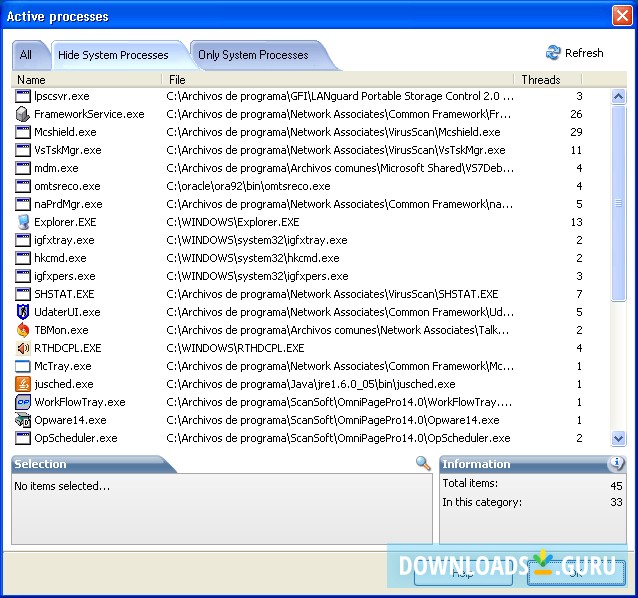
Task: Select the jusched.exe Java path
Action: 310,384
